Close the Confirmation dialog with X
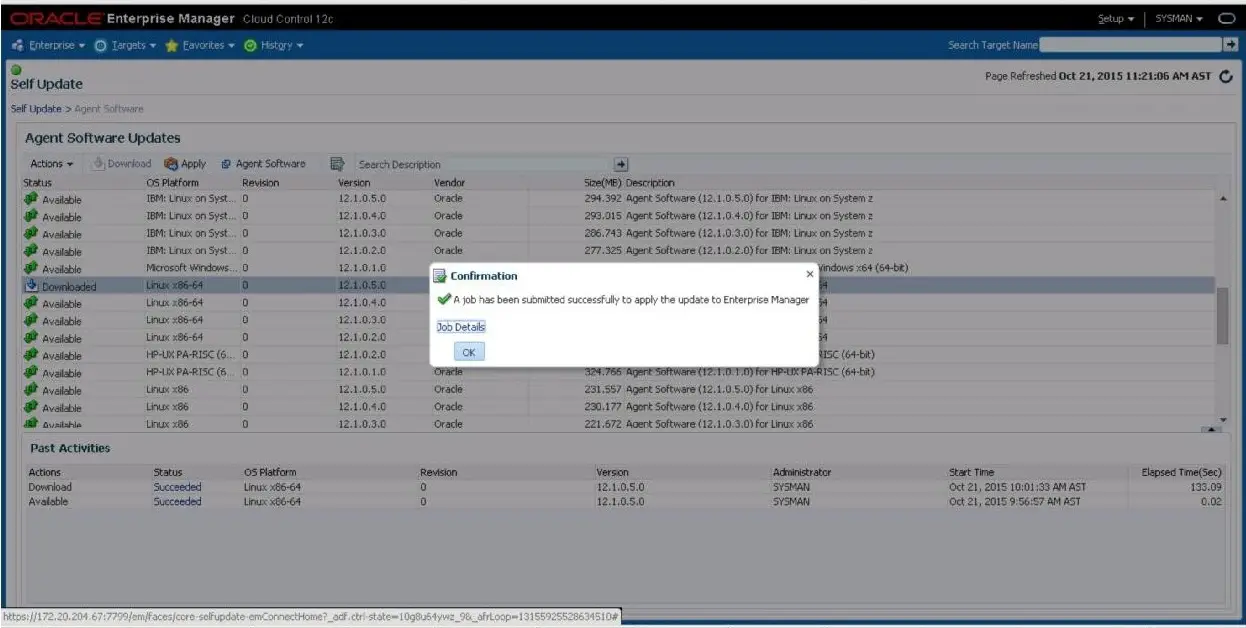Screen dimensions: 1246x628 point(810,273)
